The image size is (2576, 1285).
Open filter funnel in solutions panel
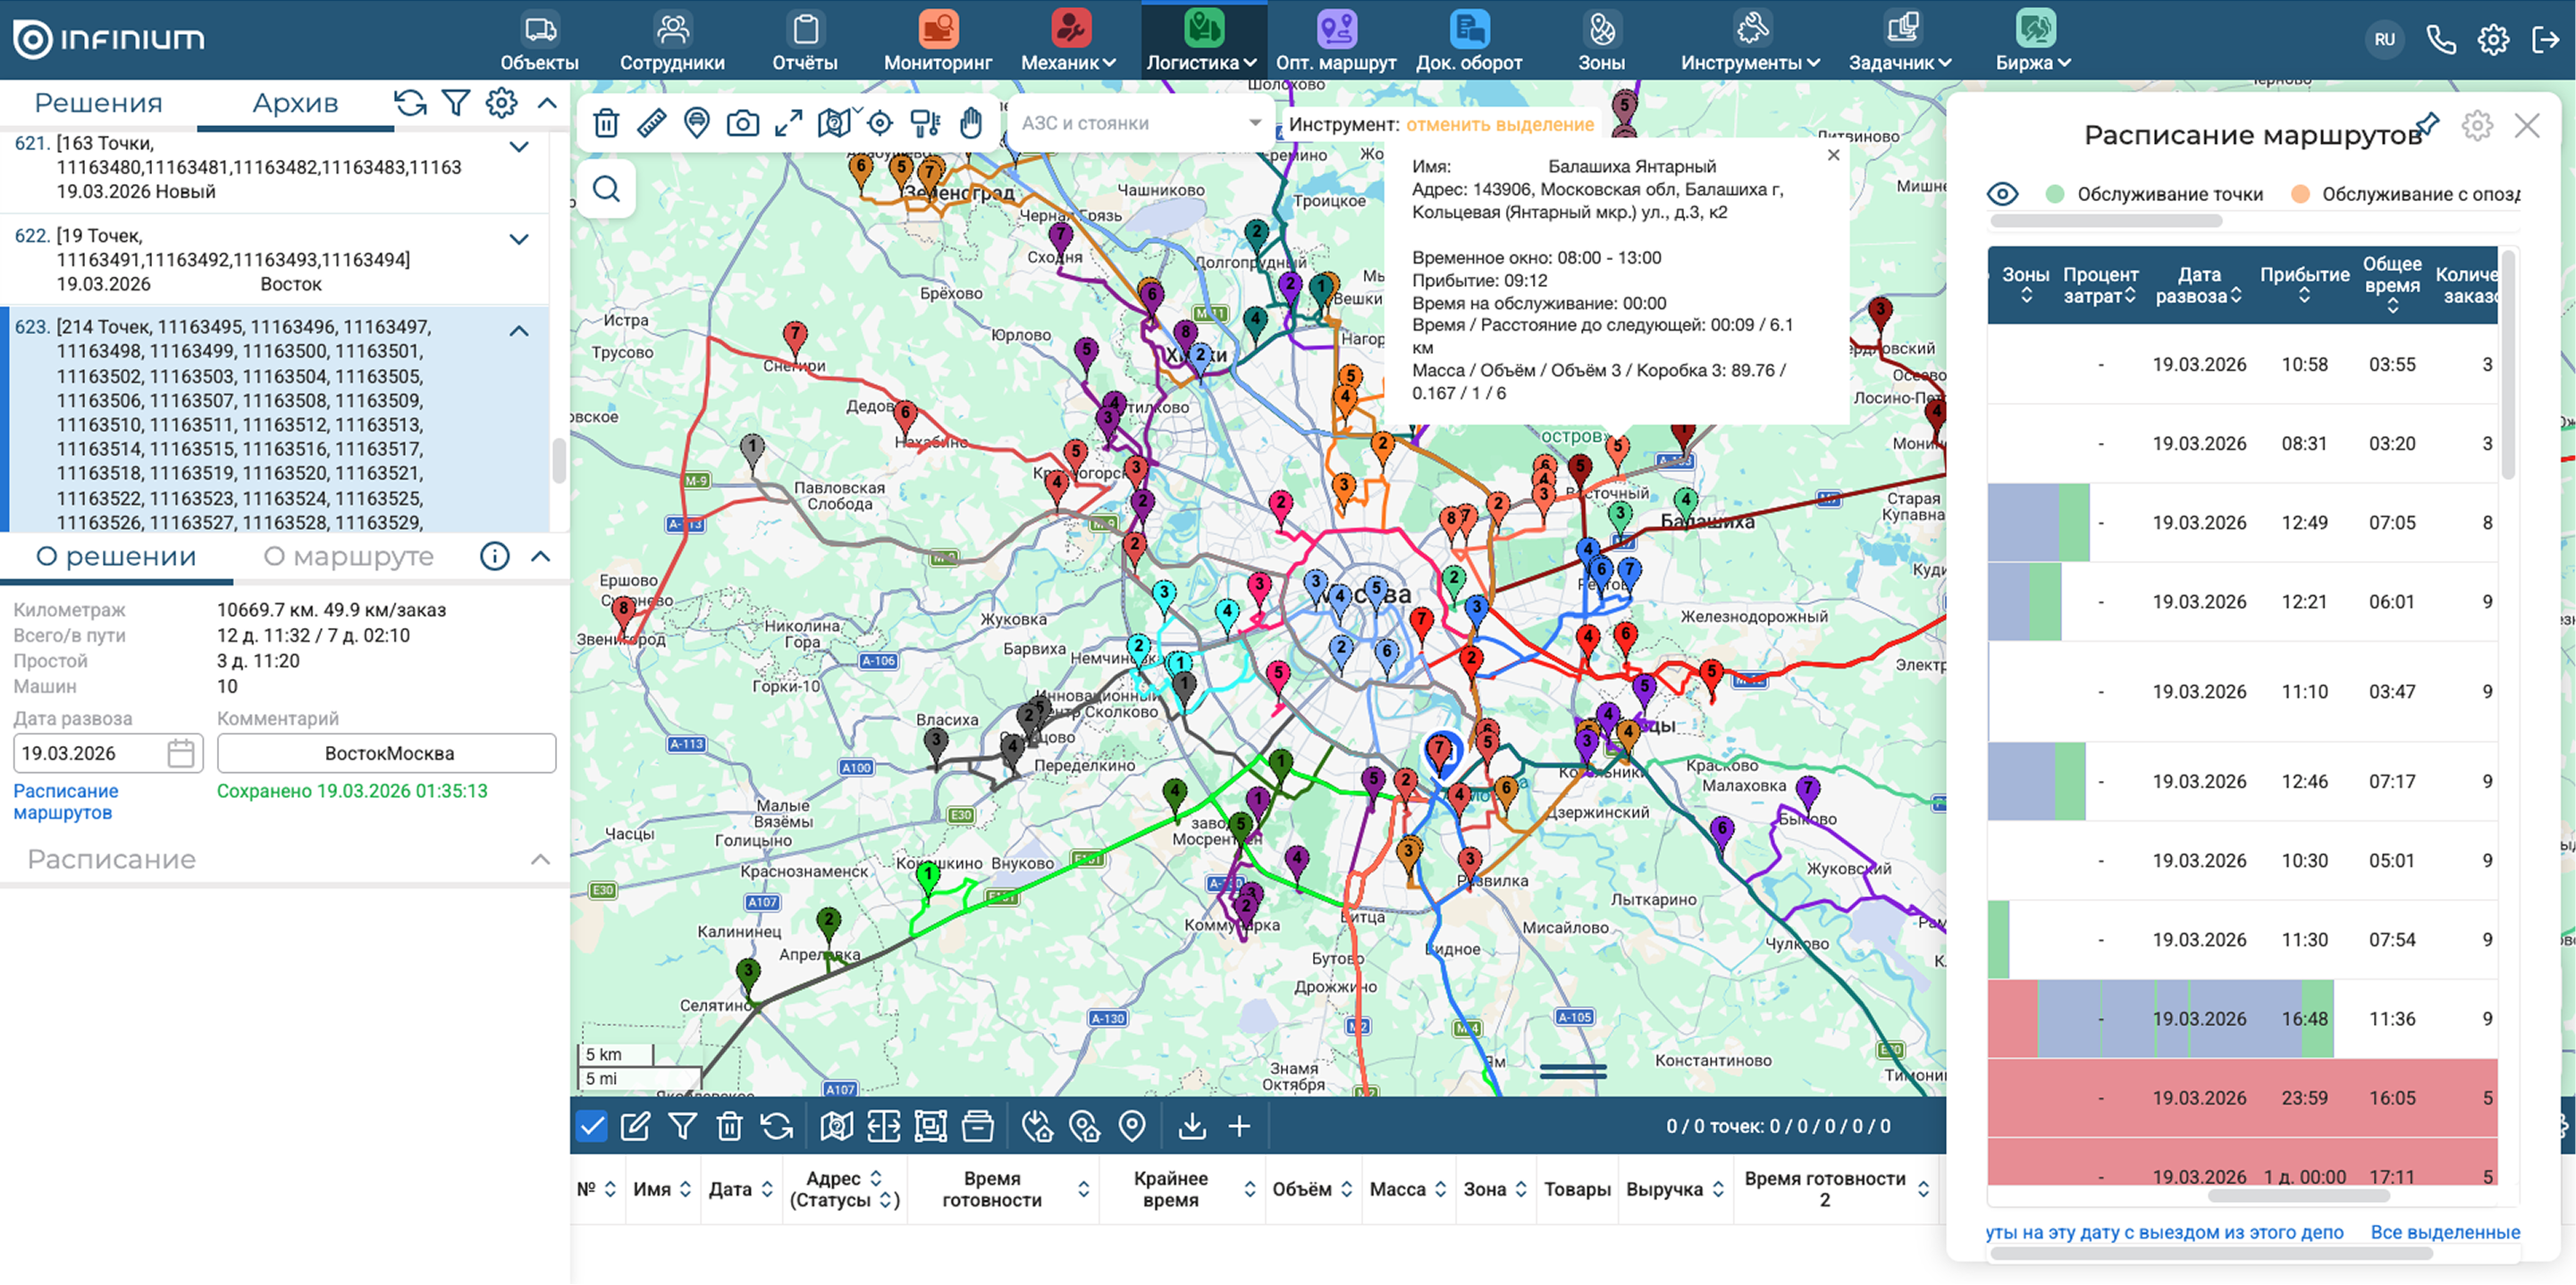[x=456, y=103]
